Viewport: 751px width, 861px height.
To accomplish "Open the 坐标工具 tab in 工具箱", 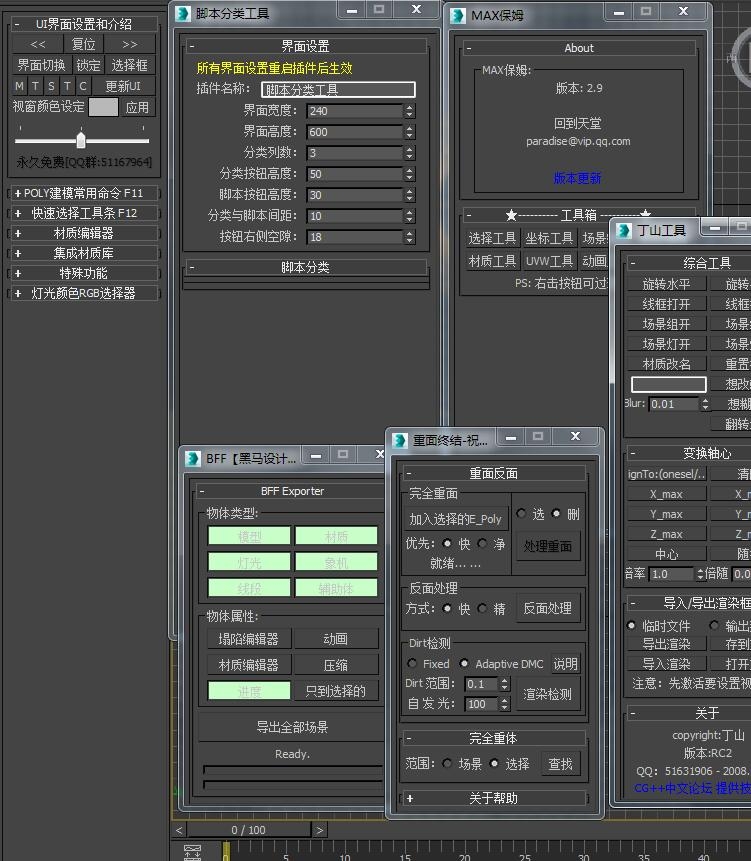I will (549, 238).
